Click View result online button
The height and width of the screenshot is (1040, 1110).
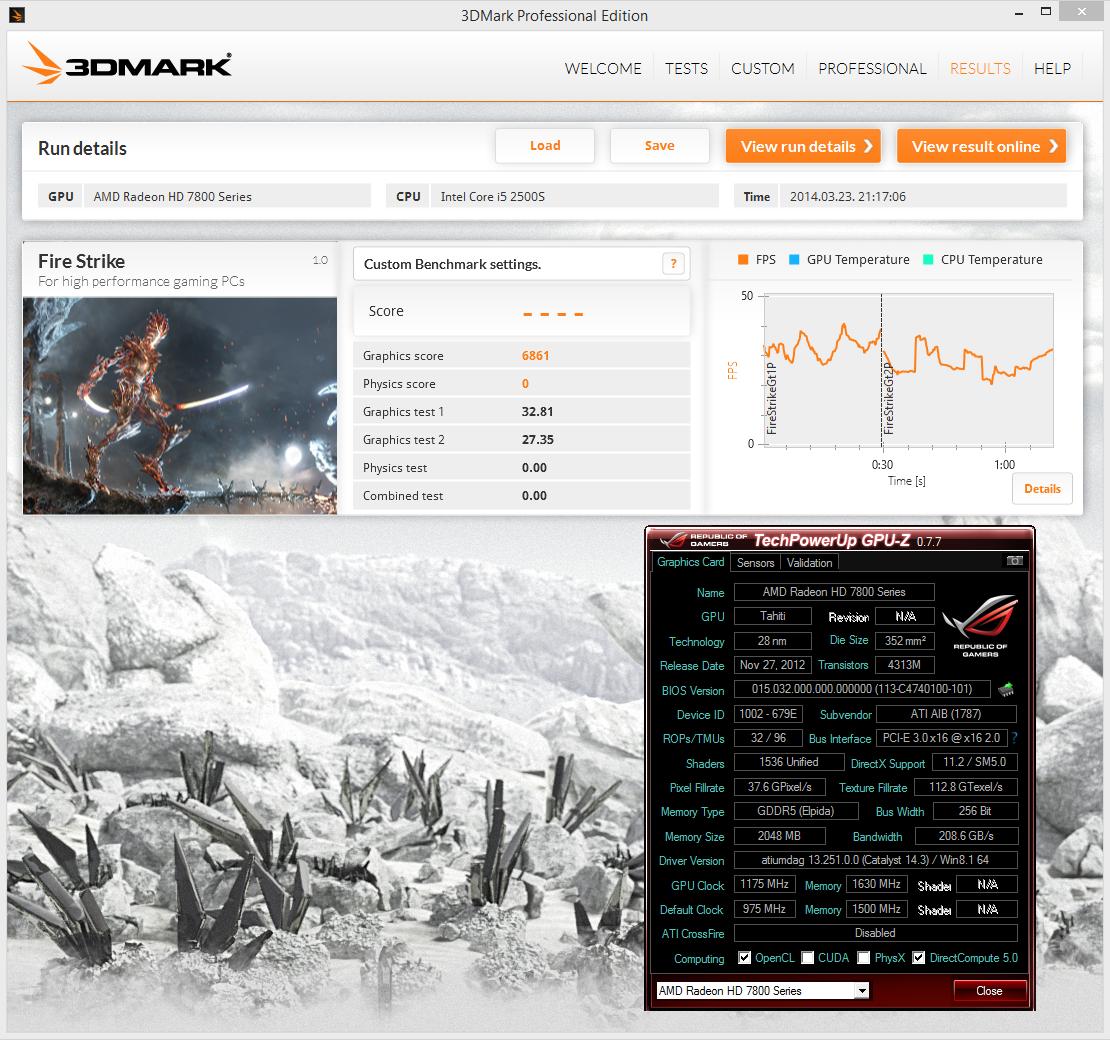(x=981, y=146)
